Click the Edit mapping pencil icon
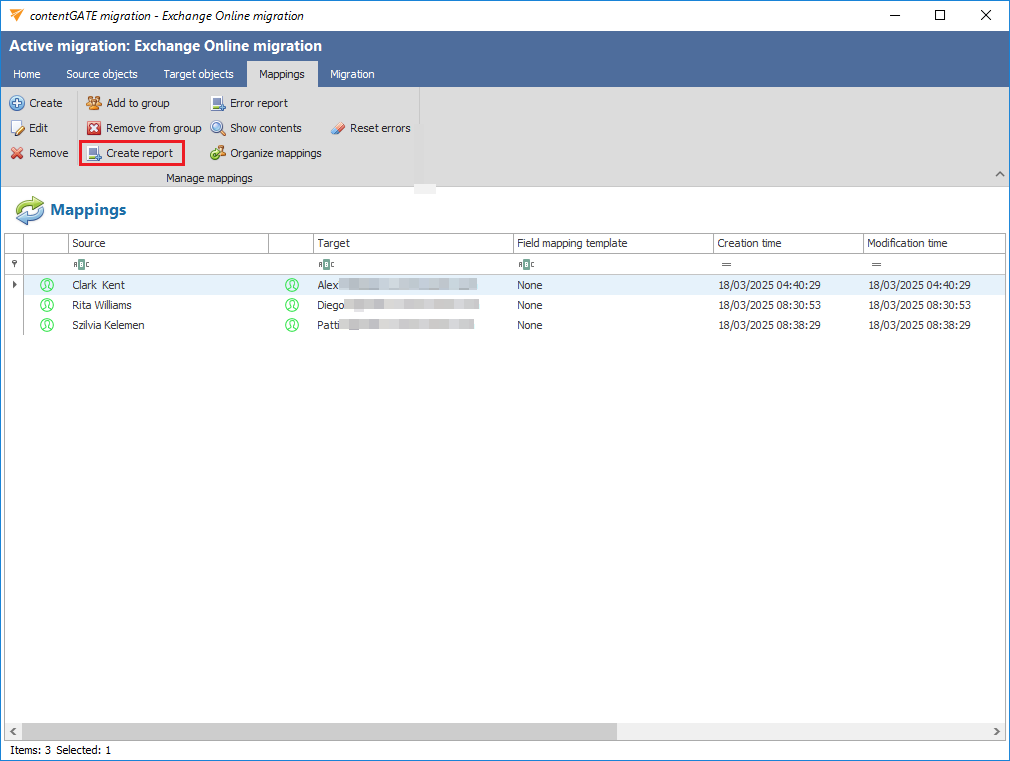This screenshot has height=761, width=1010. tap(17, 128)
